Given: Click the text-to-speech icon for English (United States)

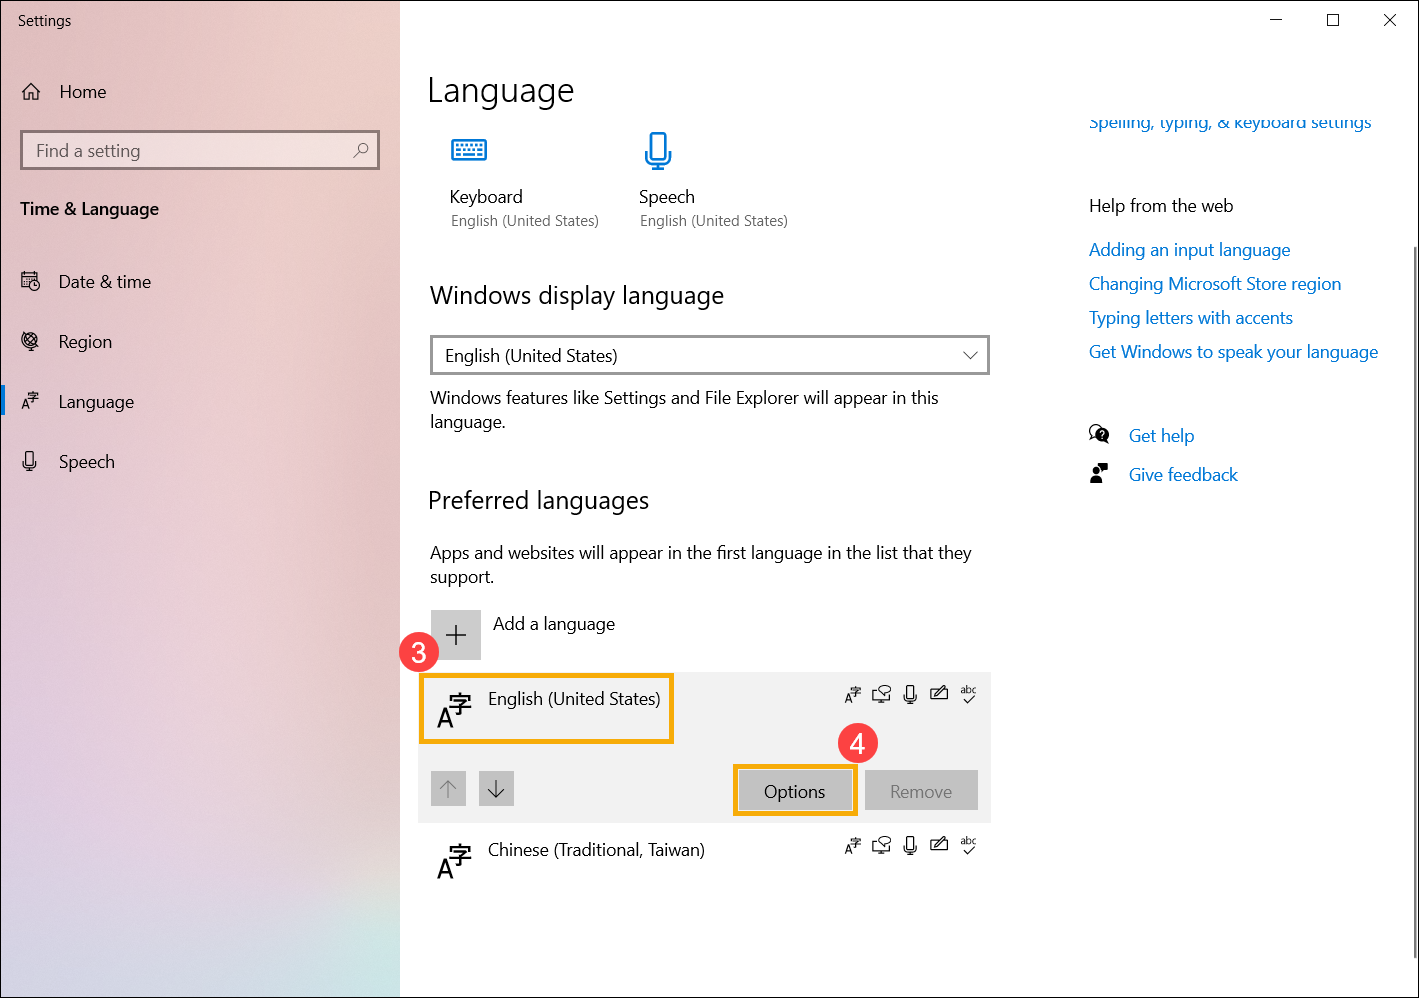Looking at the screenshot, I should (x=881, y=693).
